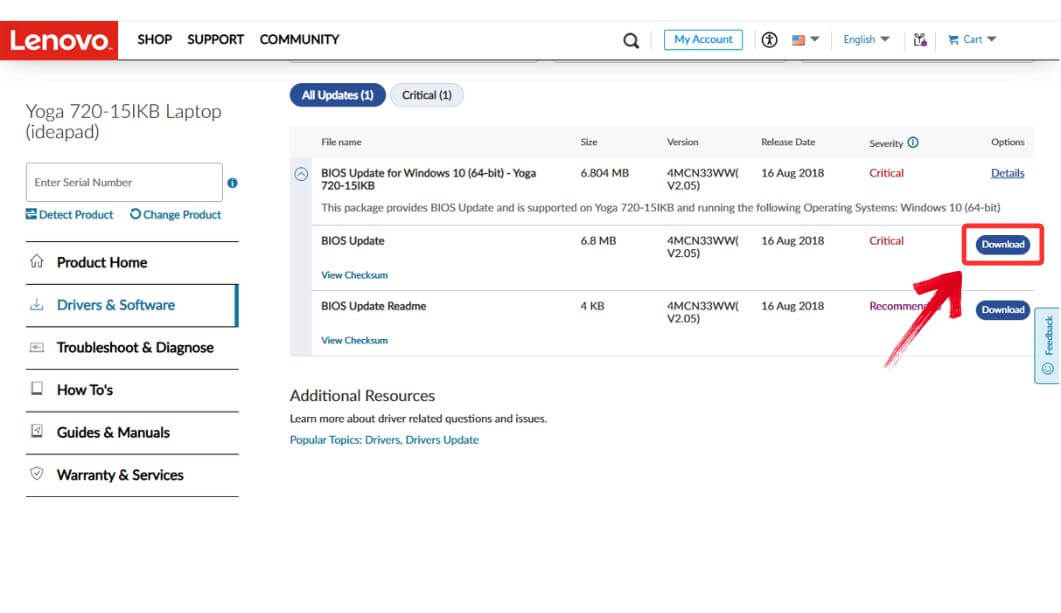Viewport: 1061px width, 613px height.
Task: Click the Lenovo logo
Action: tap(59, 40)
